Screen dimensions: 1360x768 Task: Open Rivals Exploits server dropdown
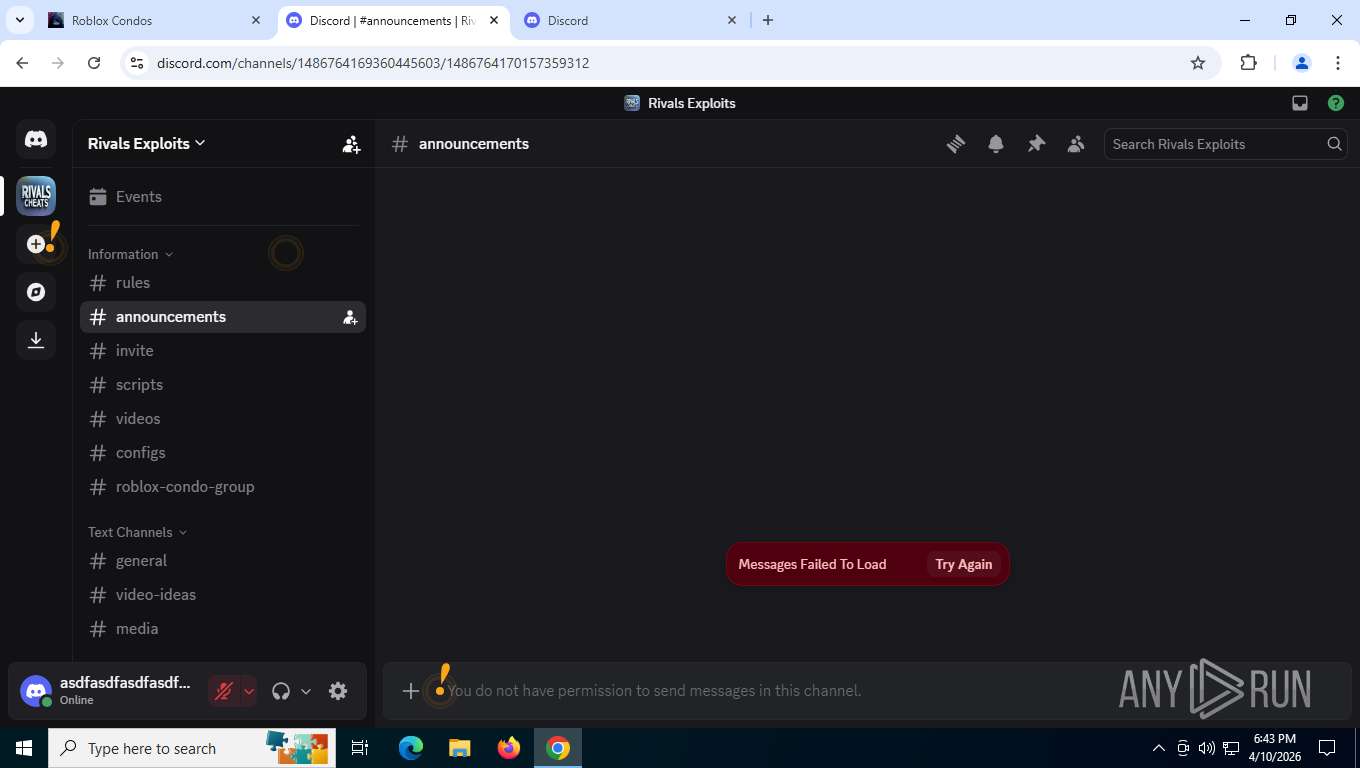(x=147, y=144)
